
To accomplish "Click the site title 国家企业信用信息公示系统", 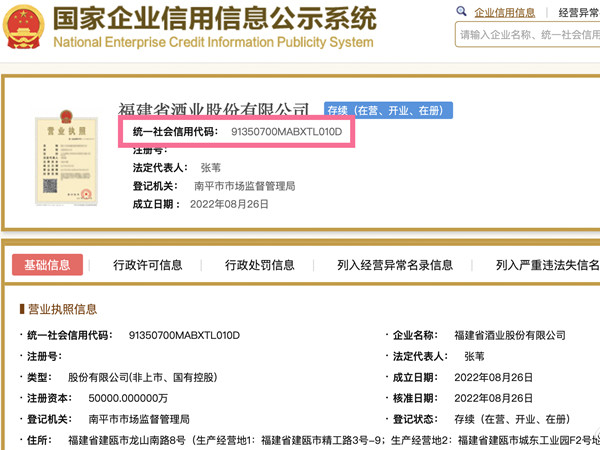I will tap(215, 18).
